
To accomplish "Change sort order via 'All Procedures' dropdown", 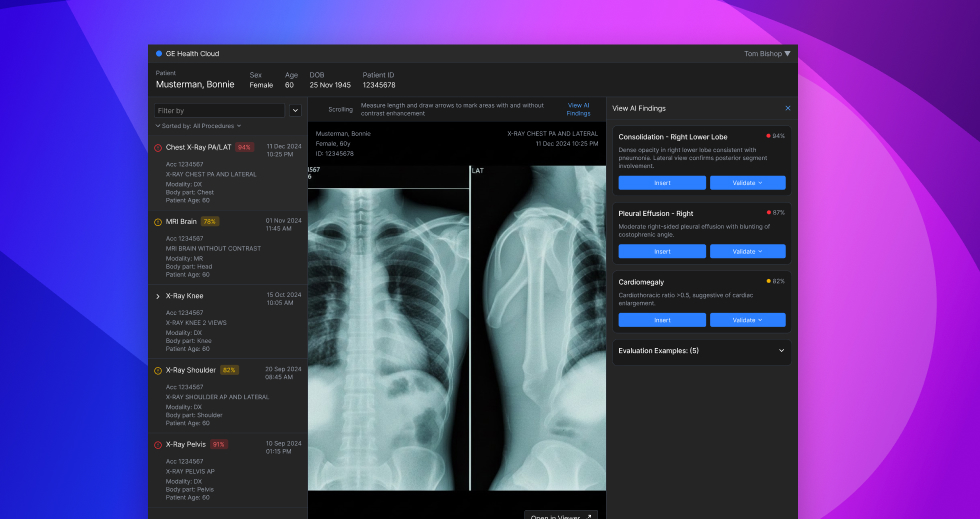I will point(217,126).
